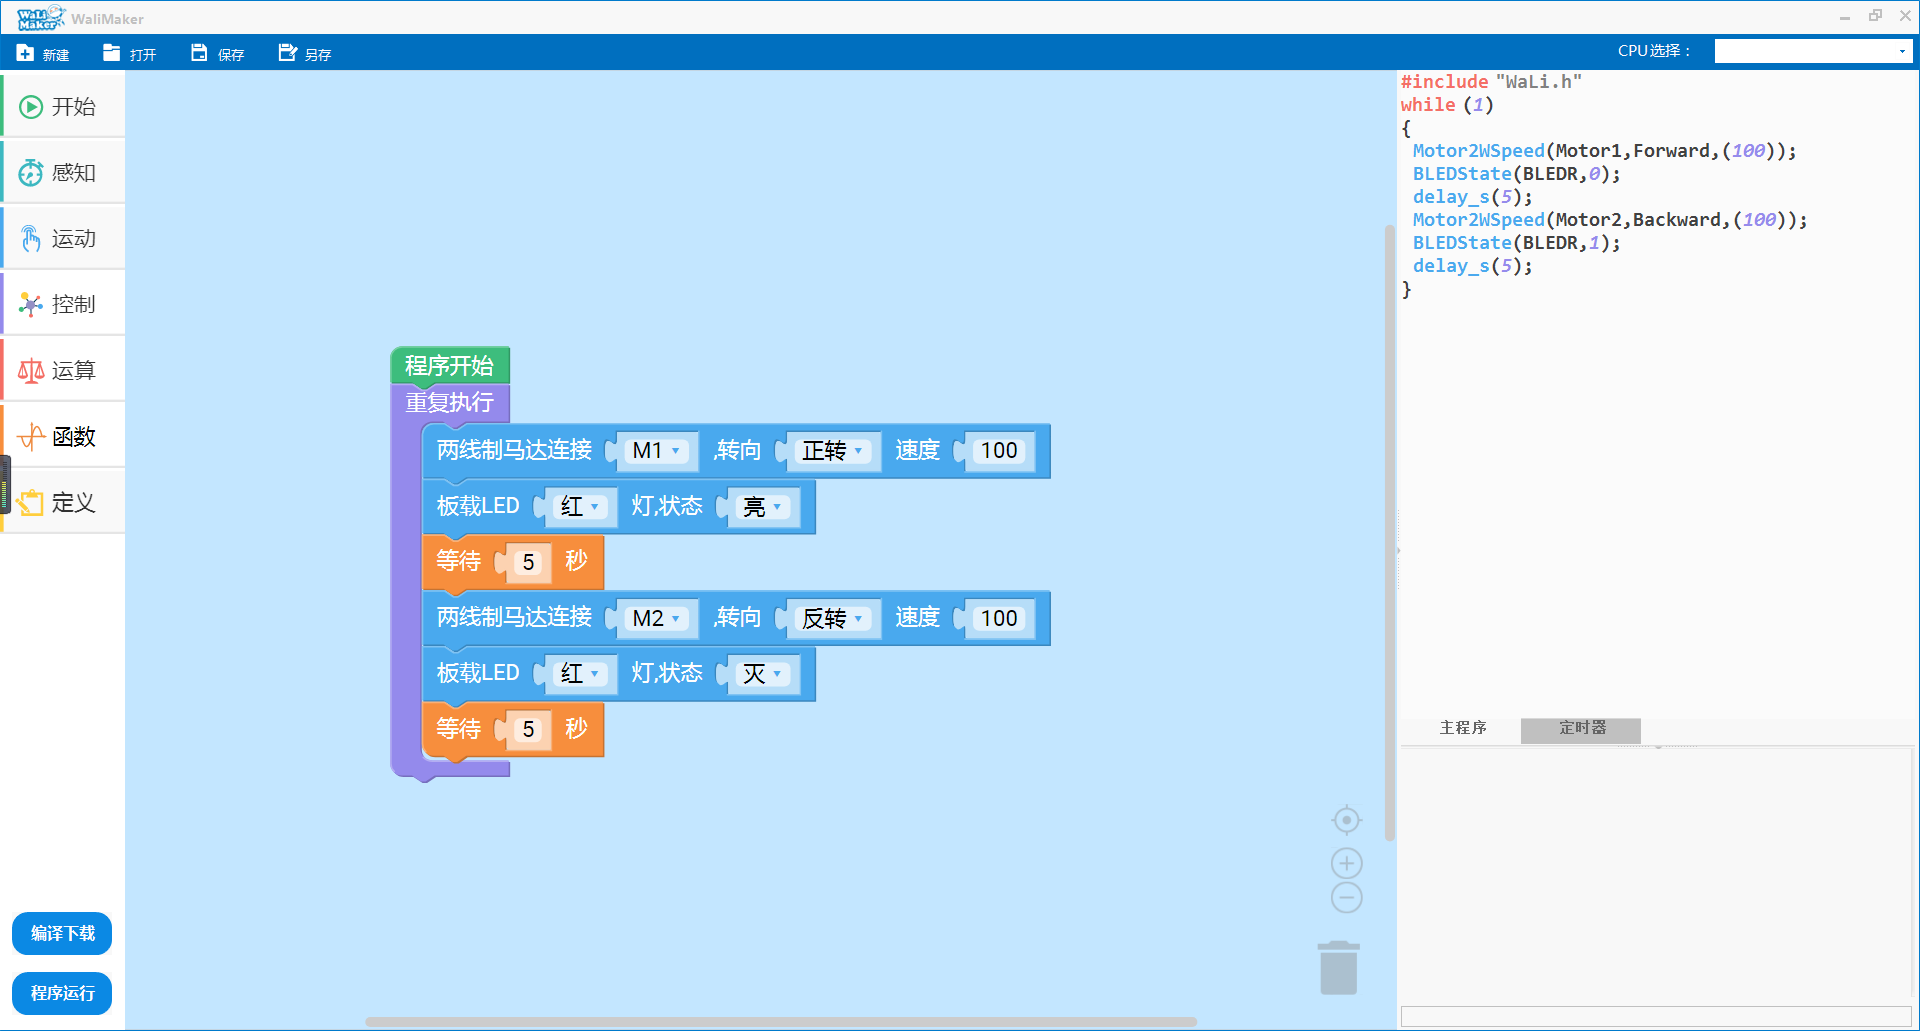Expand the CPU选择 combo box
The image size is (1920, 1031).
[1901, 52]
